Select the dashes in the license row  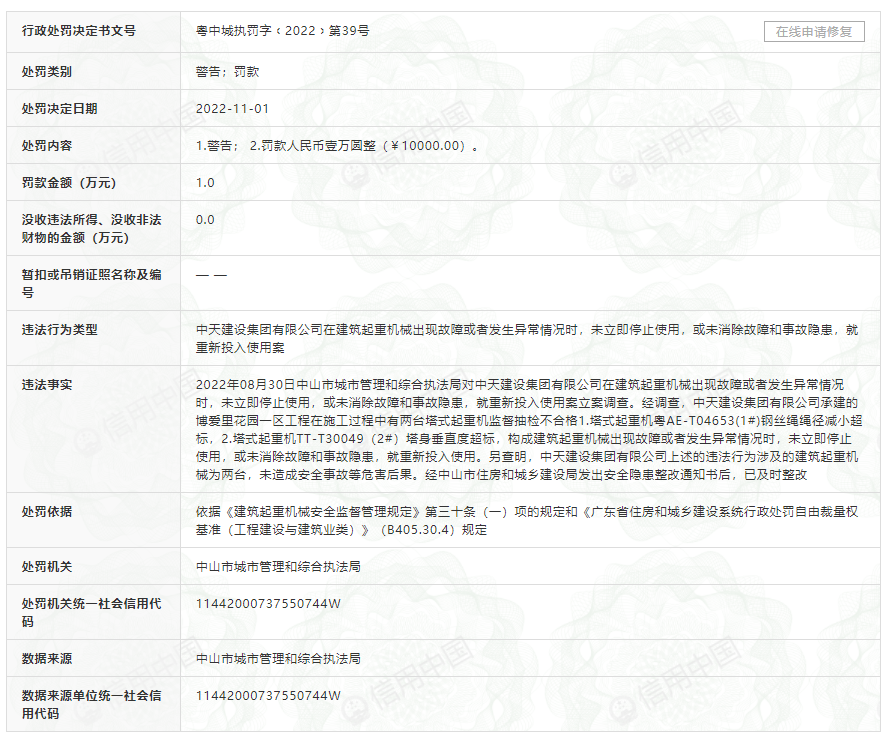tap(211, 275)
